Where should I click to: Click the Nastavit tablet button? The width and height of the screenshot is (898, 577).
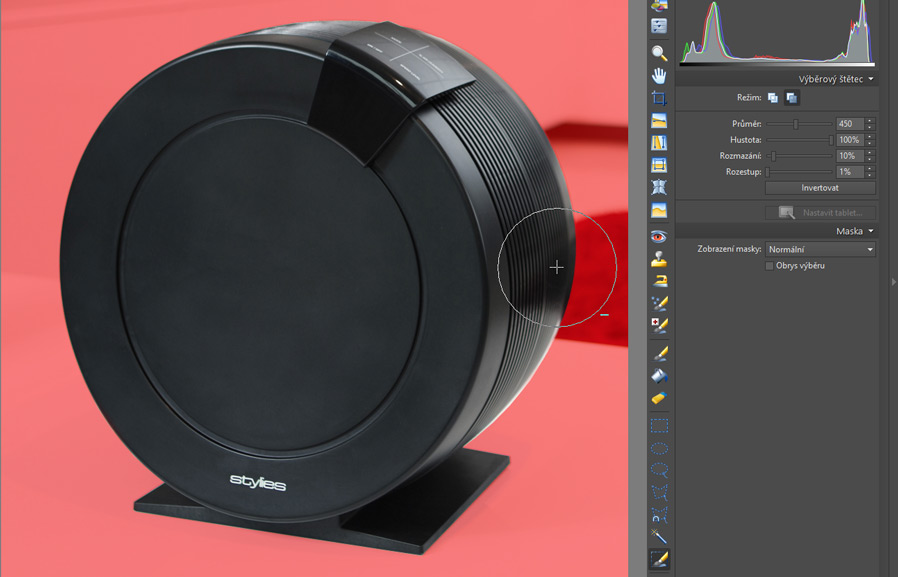coord(820,212)
